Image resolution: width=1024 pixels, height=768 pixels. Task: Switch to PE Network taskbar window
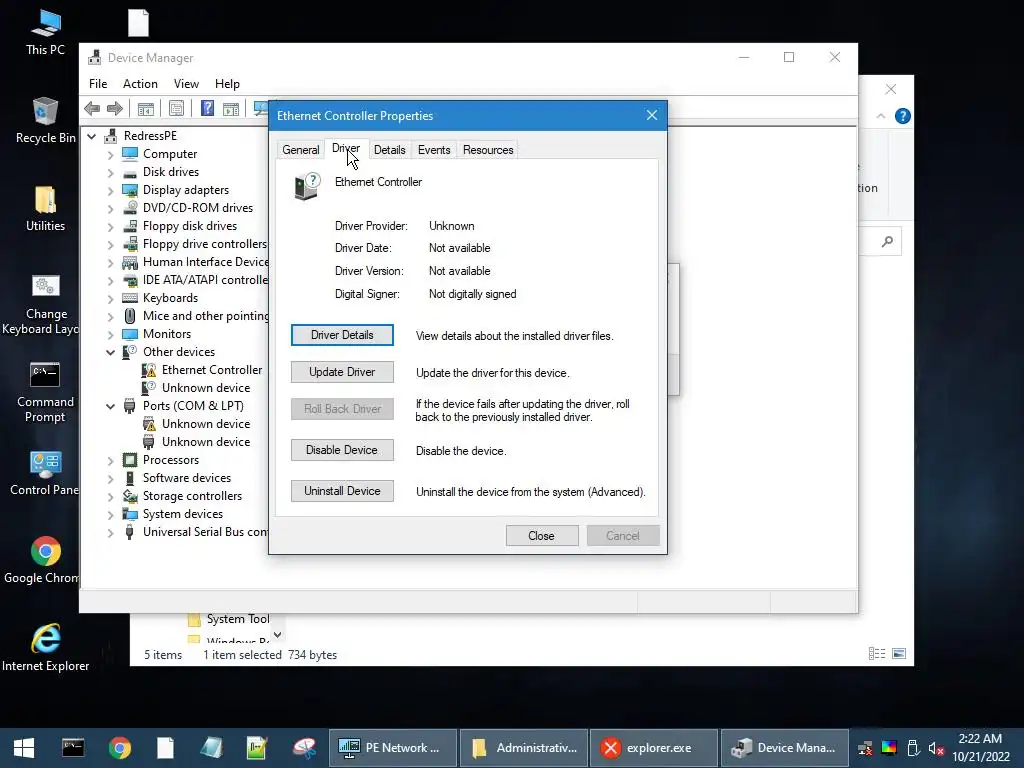click(x=392, y=748)
